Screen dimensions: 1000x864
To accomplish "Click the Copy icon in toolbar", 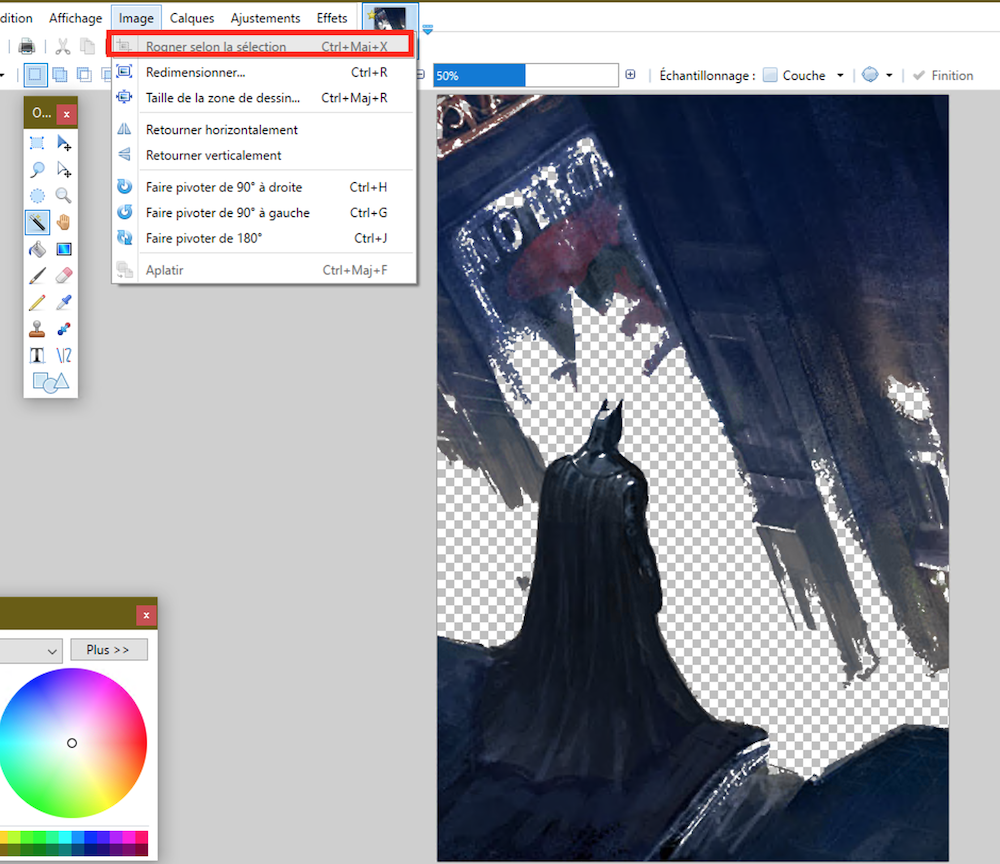I will click(87, 47).
